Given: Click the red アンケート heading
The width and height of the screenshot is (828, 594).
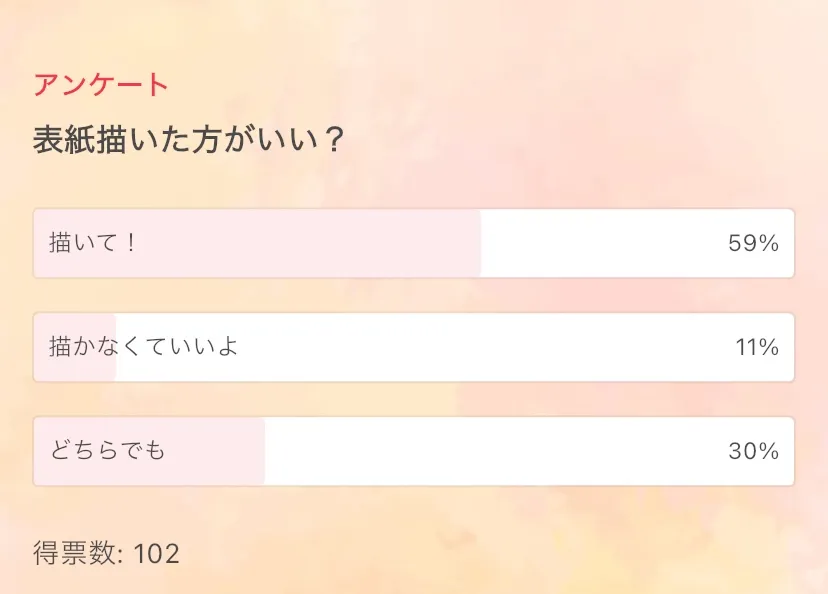Looking at the screenshot, I should tap(101, 85).
